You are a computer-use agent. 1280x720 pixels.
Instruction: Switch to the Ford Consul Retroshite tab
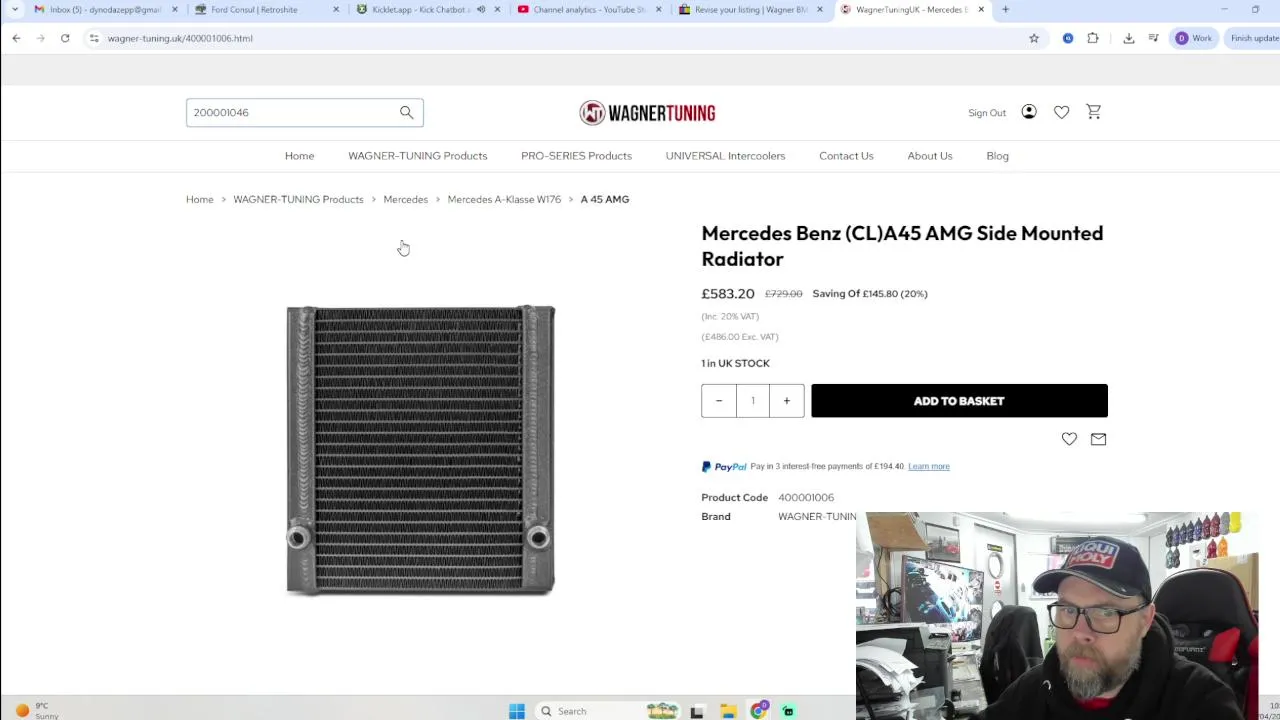pos(254,10)
